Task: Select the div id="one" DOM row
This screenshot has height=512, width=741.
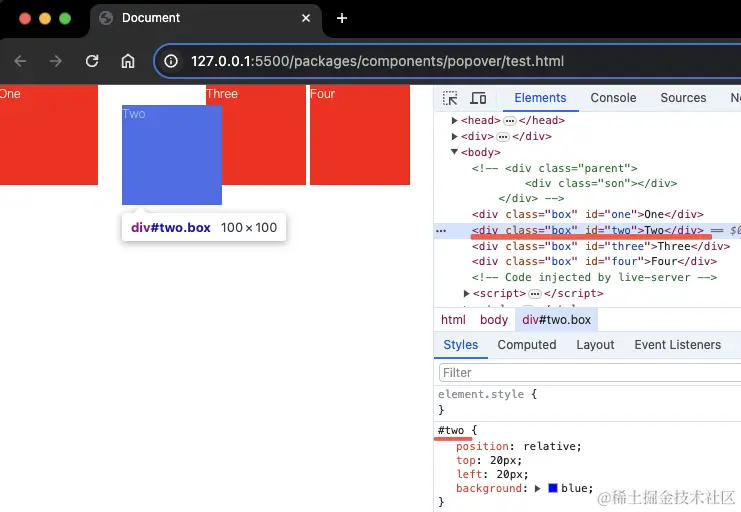Action: 587,215
